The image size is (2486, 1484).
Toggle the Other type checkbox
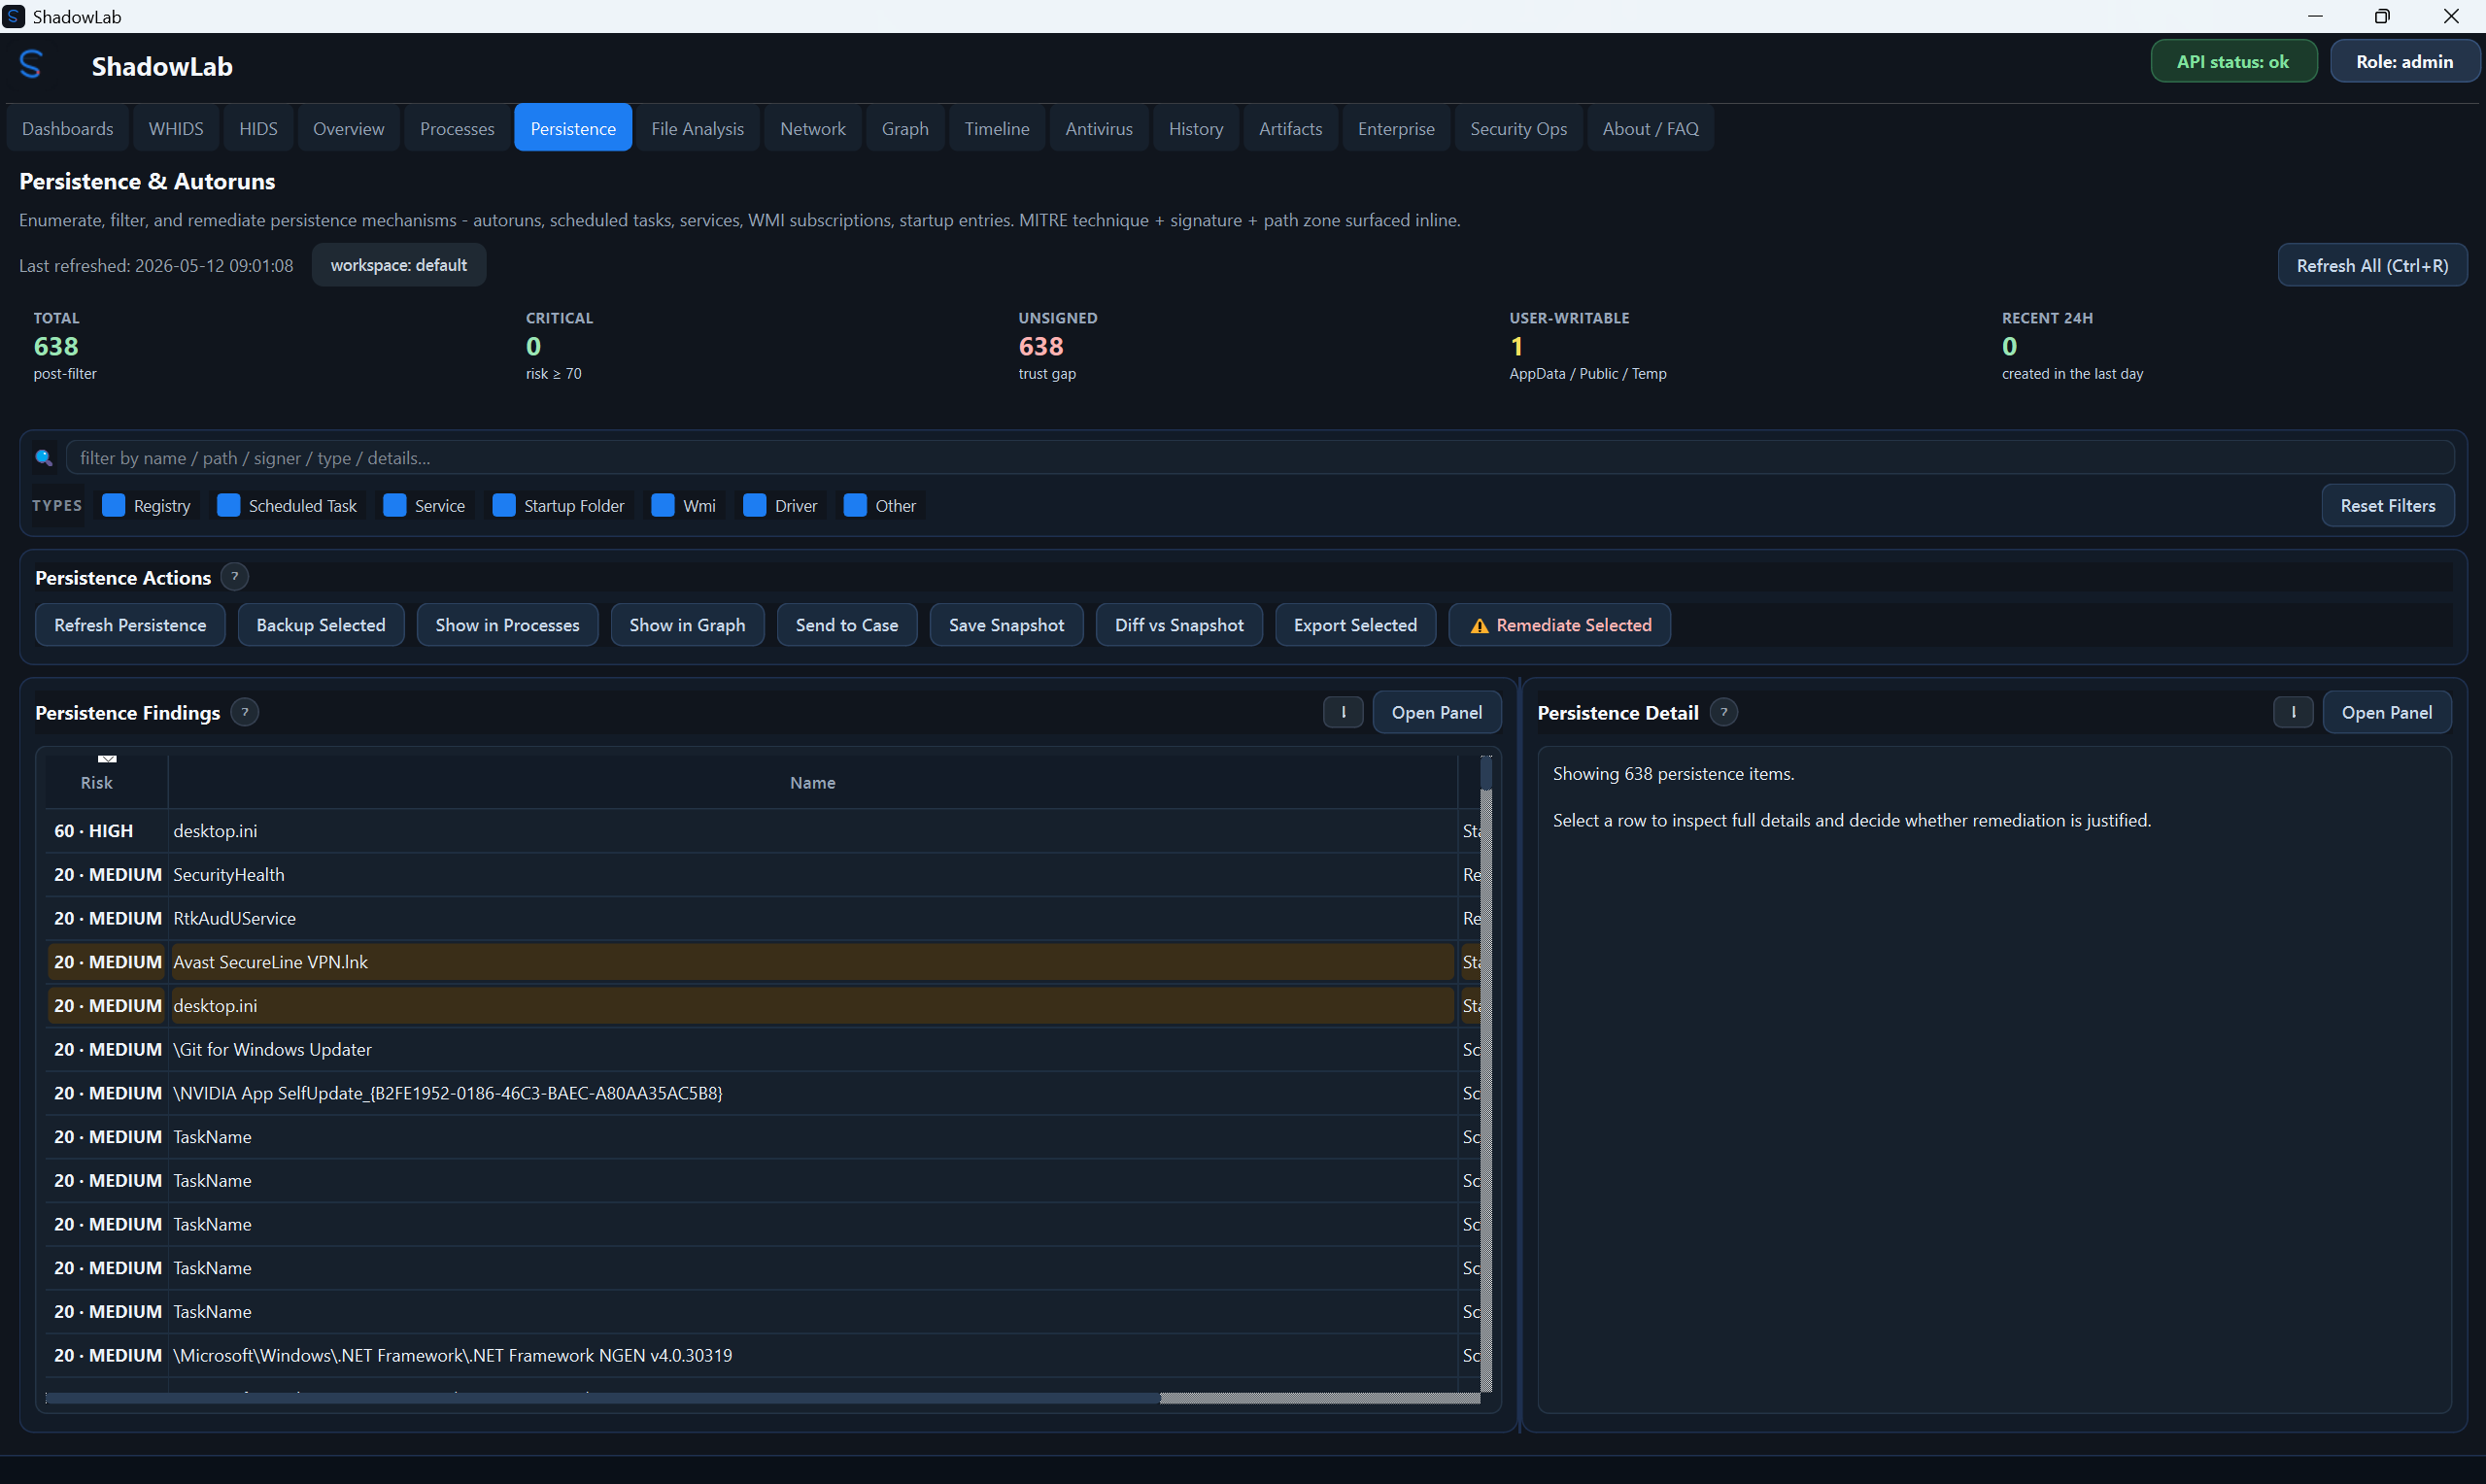click(x=855, y=505)
